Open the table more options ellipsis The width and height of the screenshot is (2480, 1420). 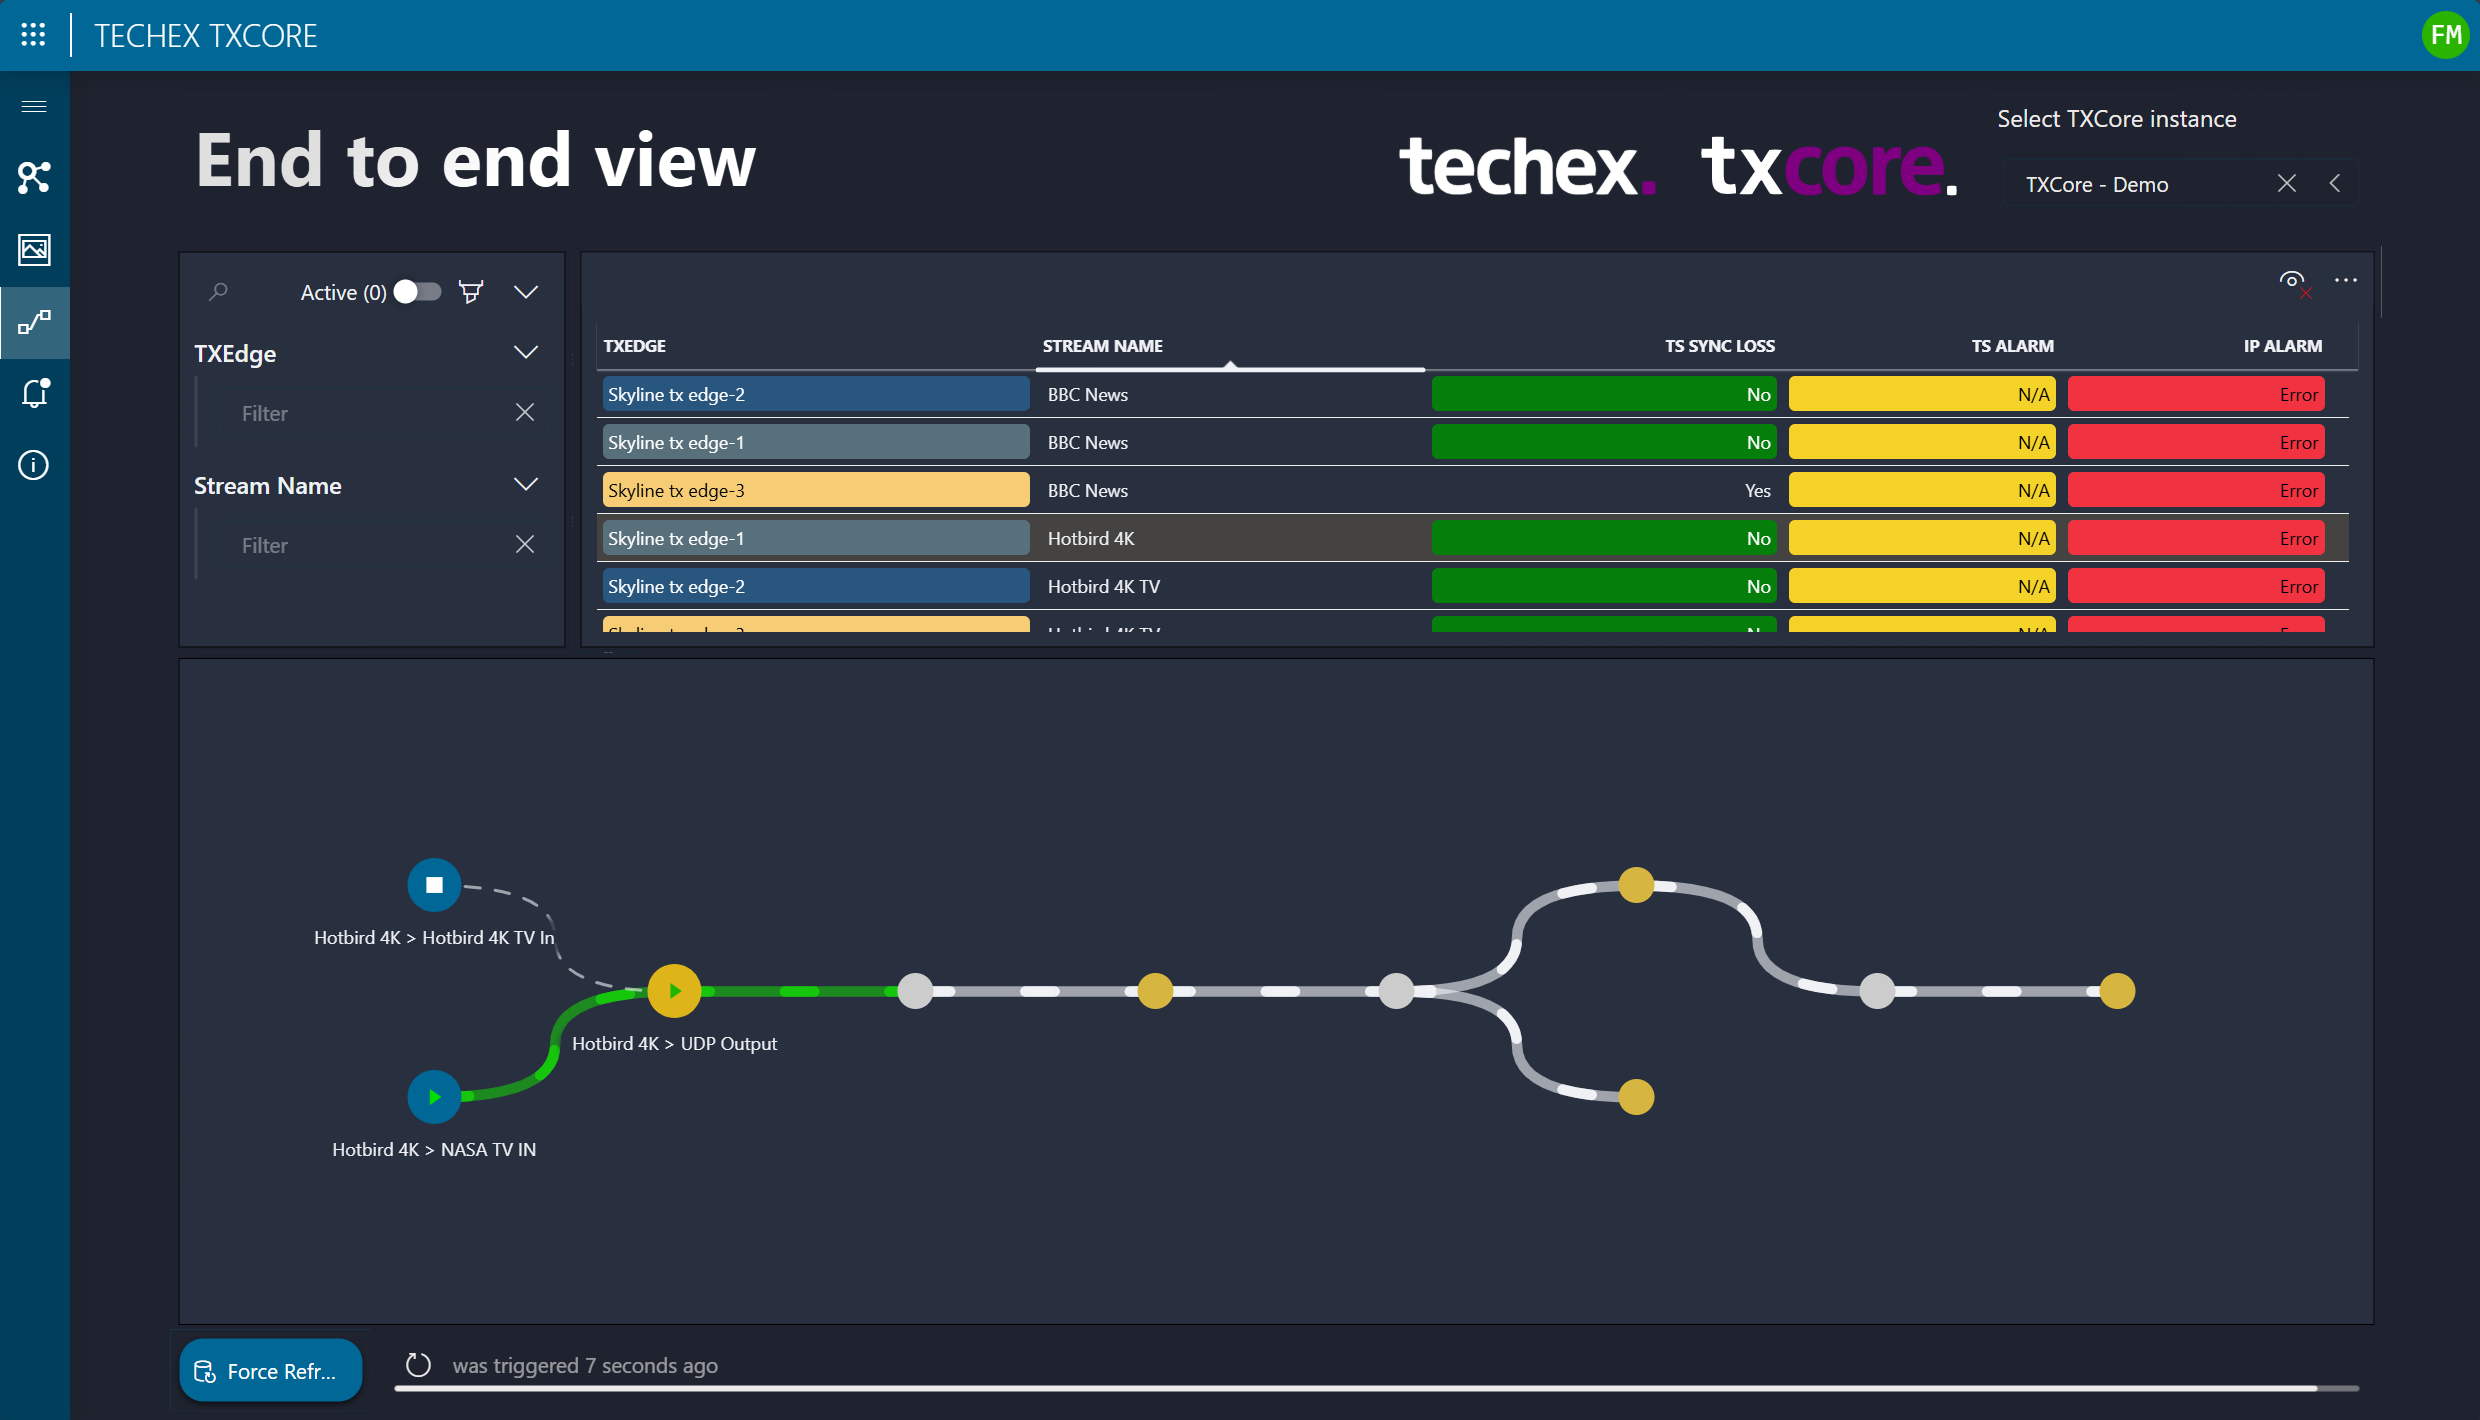(x=2346, y=280)
